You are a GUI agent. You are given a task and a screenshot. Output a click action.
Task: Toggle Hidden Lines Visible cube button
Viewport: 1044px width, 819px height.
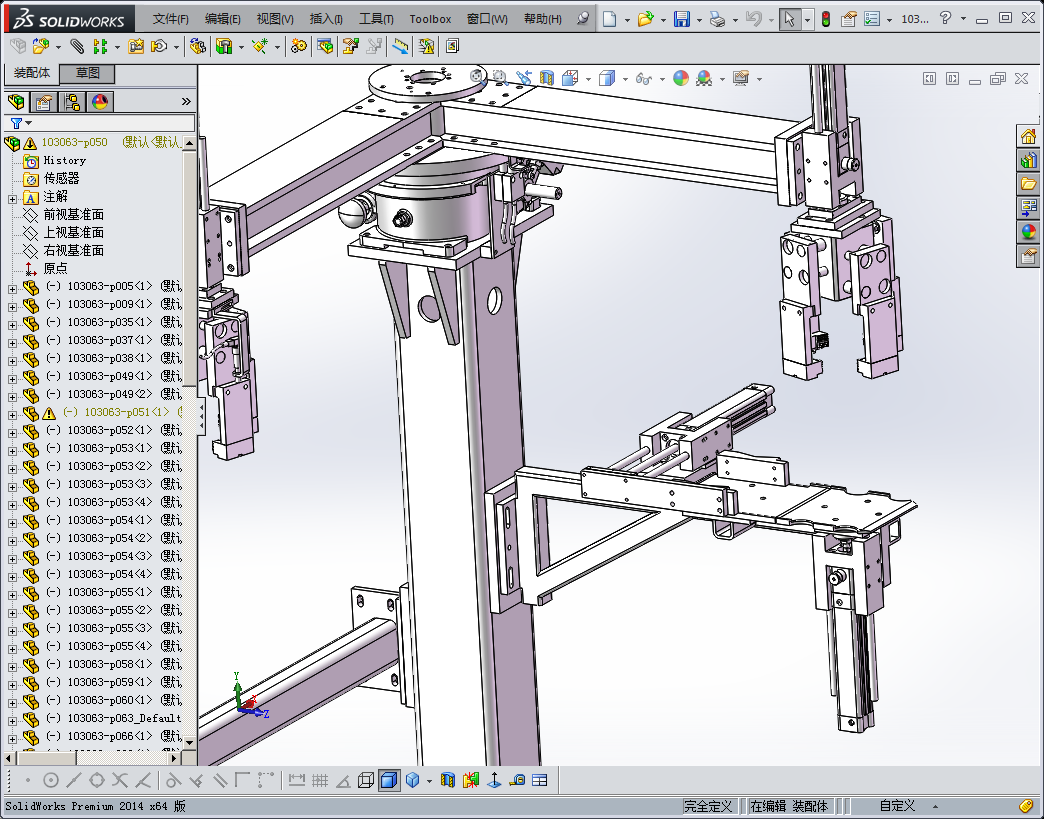coord(413,780)
